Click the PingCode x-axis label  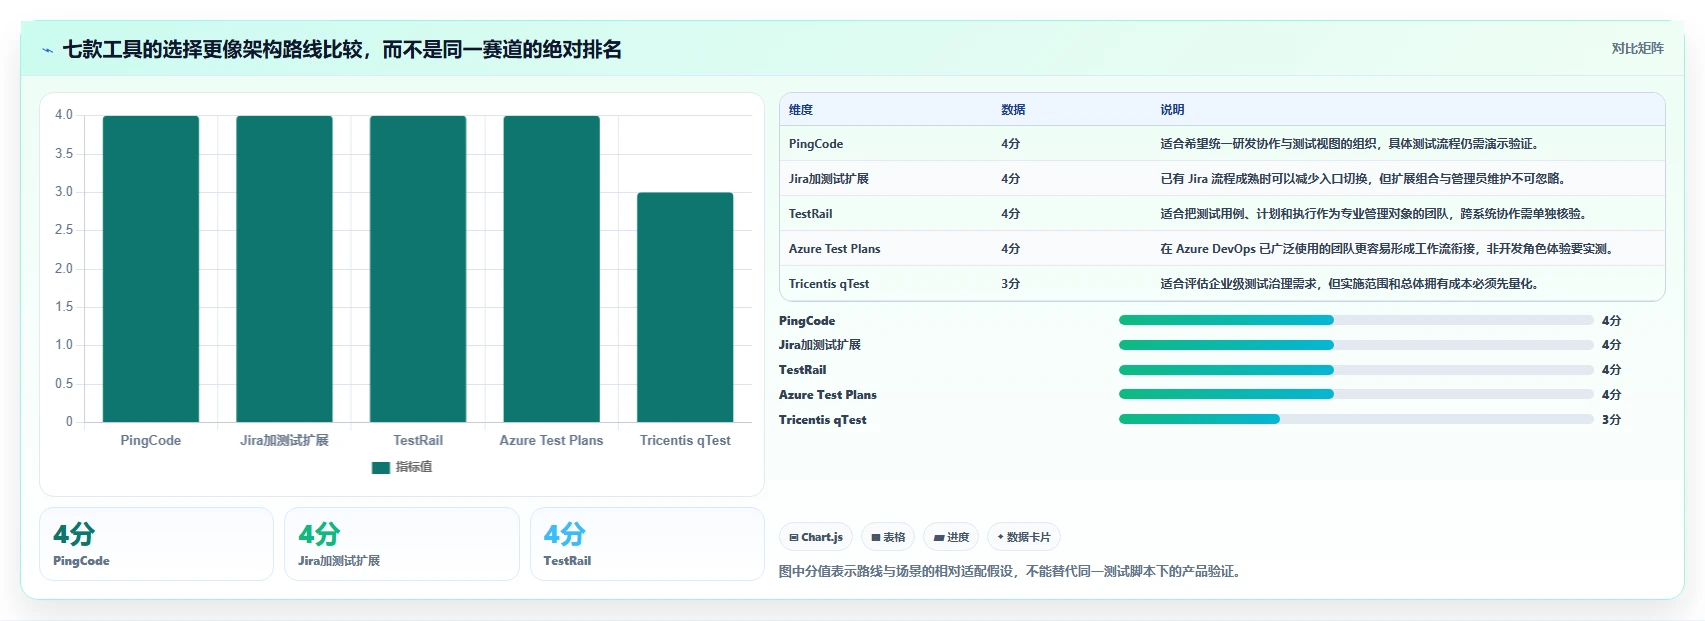tap(151, 441)
